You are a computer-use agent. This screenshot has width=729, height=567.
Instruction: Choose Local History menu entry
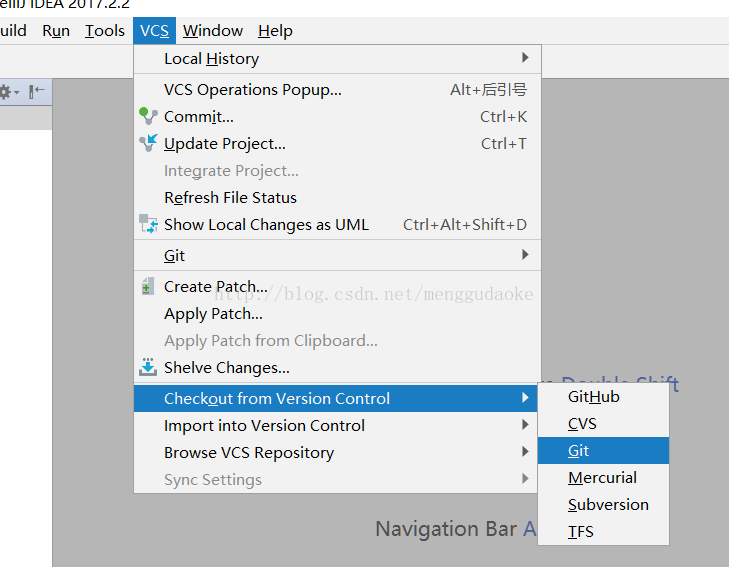(338, 59)
